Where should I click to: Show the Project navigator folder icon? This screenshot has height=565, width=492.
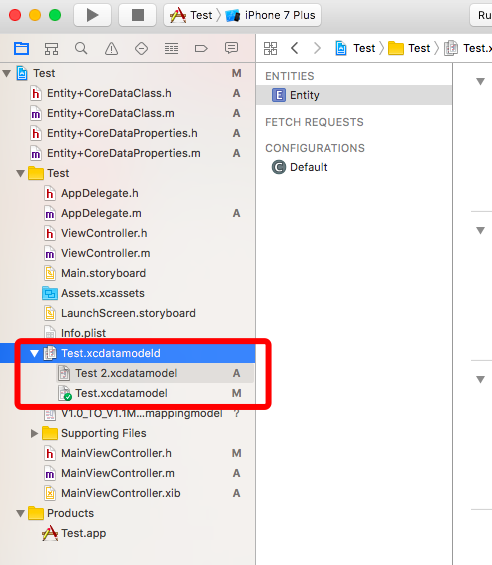coord(21,48)
